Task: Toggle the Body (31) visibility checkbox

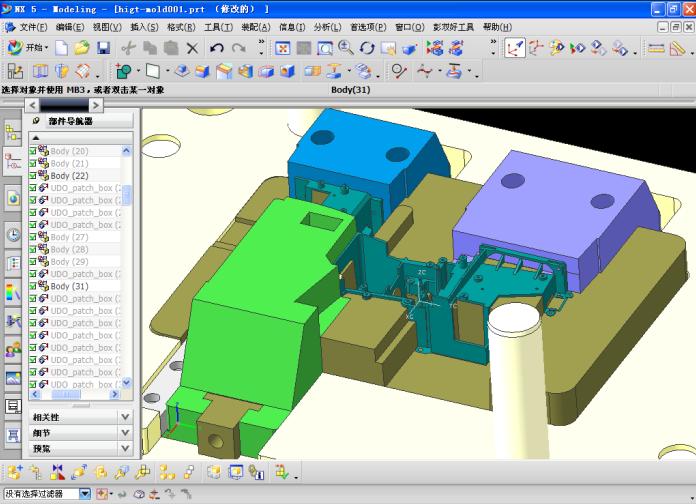Action: click(x=33, y=286)
